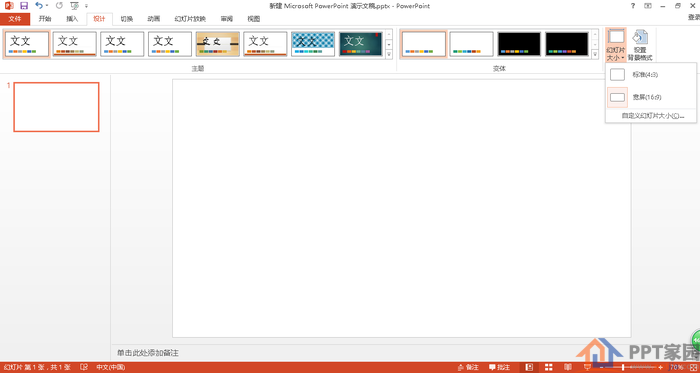Screen dimensions: 700x373
Task: Toggle 备注 notes in status bar
Action: (x=468, y=367)
